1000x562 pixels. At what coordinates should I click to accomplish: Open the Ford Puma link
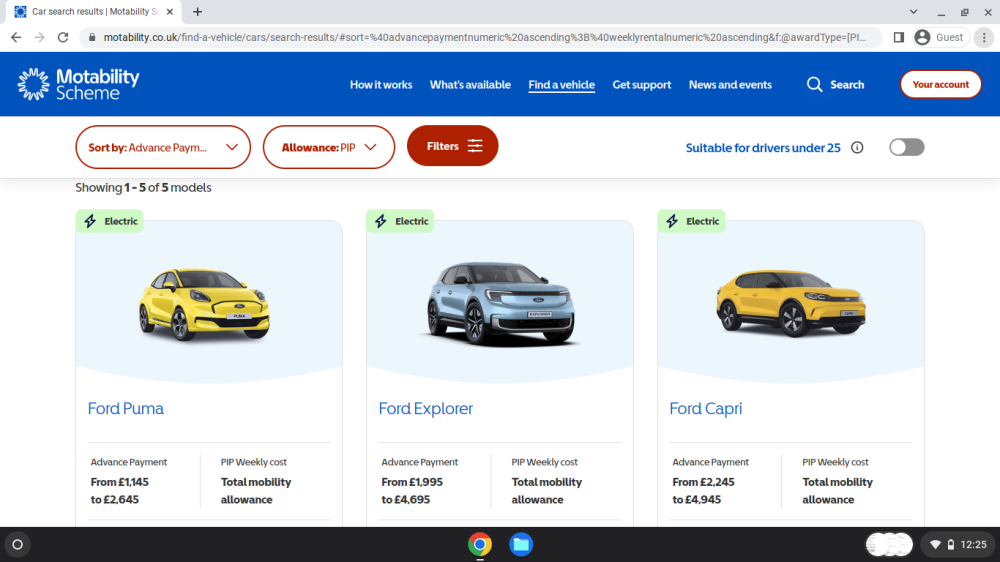click(x=126, y=408)
